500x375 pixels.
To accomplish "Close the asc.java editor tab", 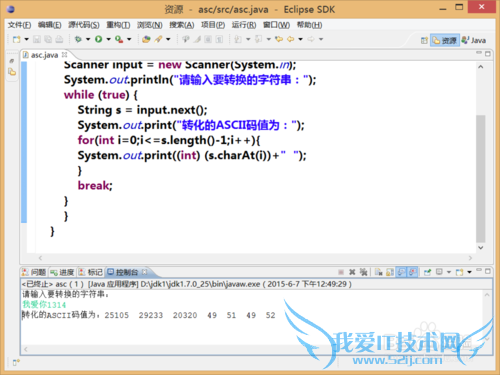I will point(64,54).
